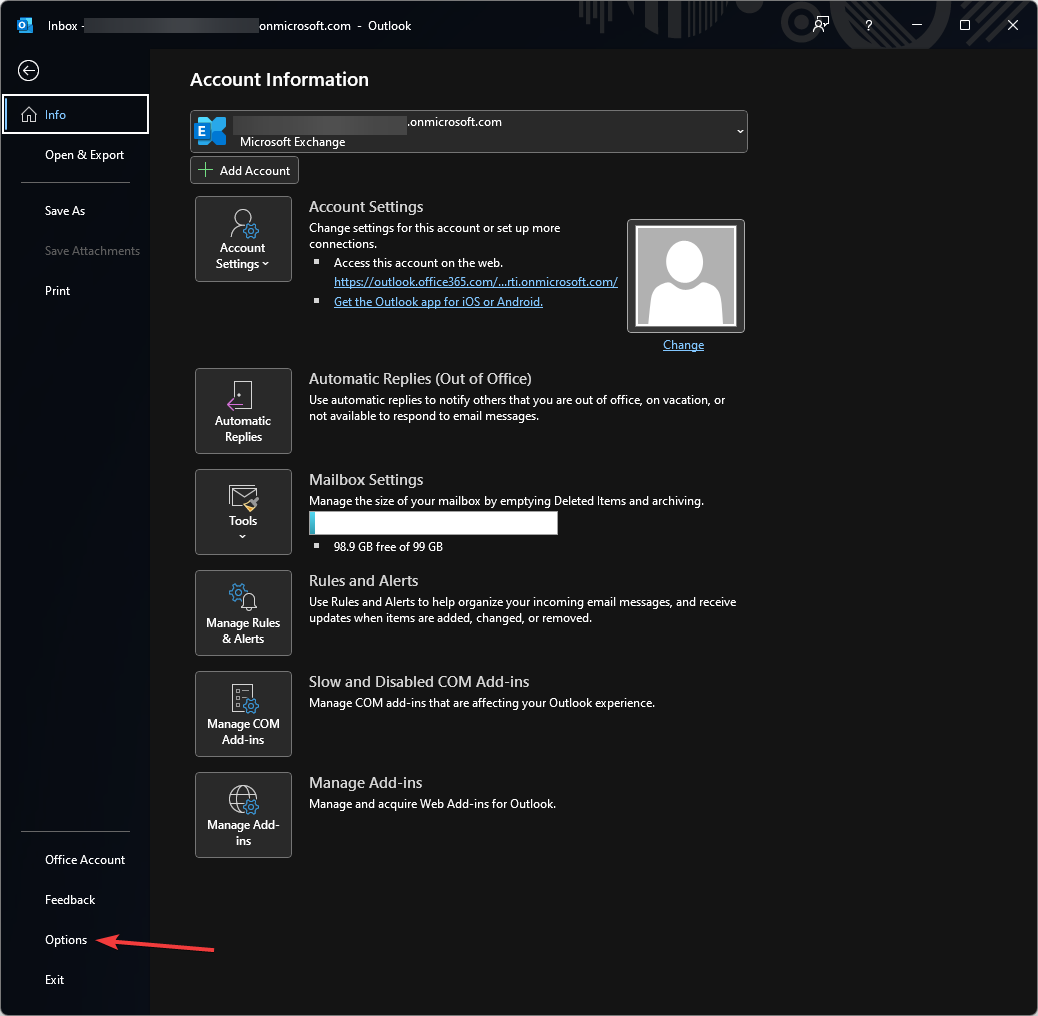Open the outlook.office365.com web access link
Image resolution: width=1038 pixels, height=1016 pixels.
[x=475, y=282]
